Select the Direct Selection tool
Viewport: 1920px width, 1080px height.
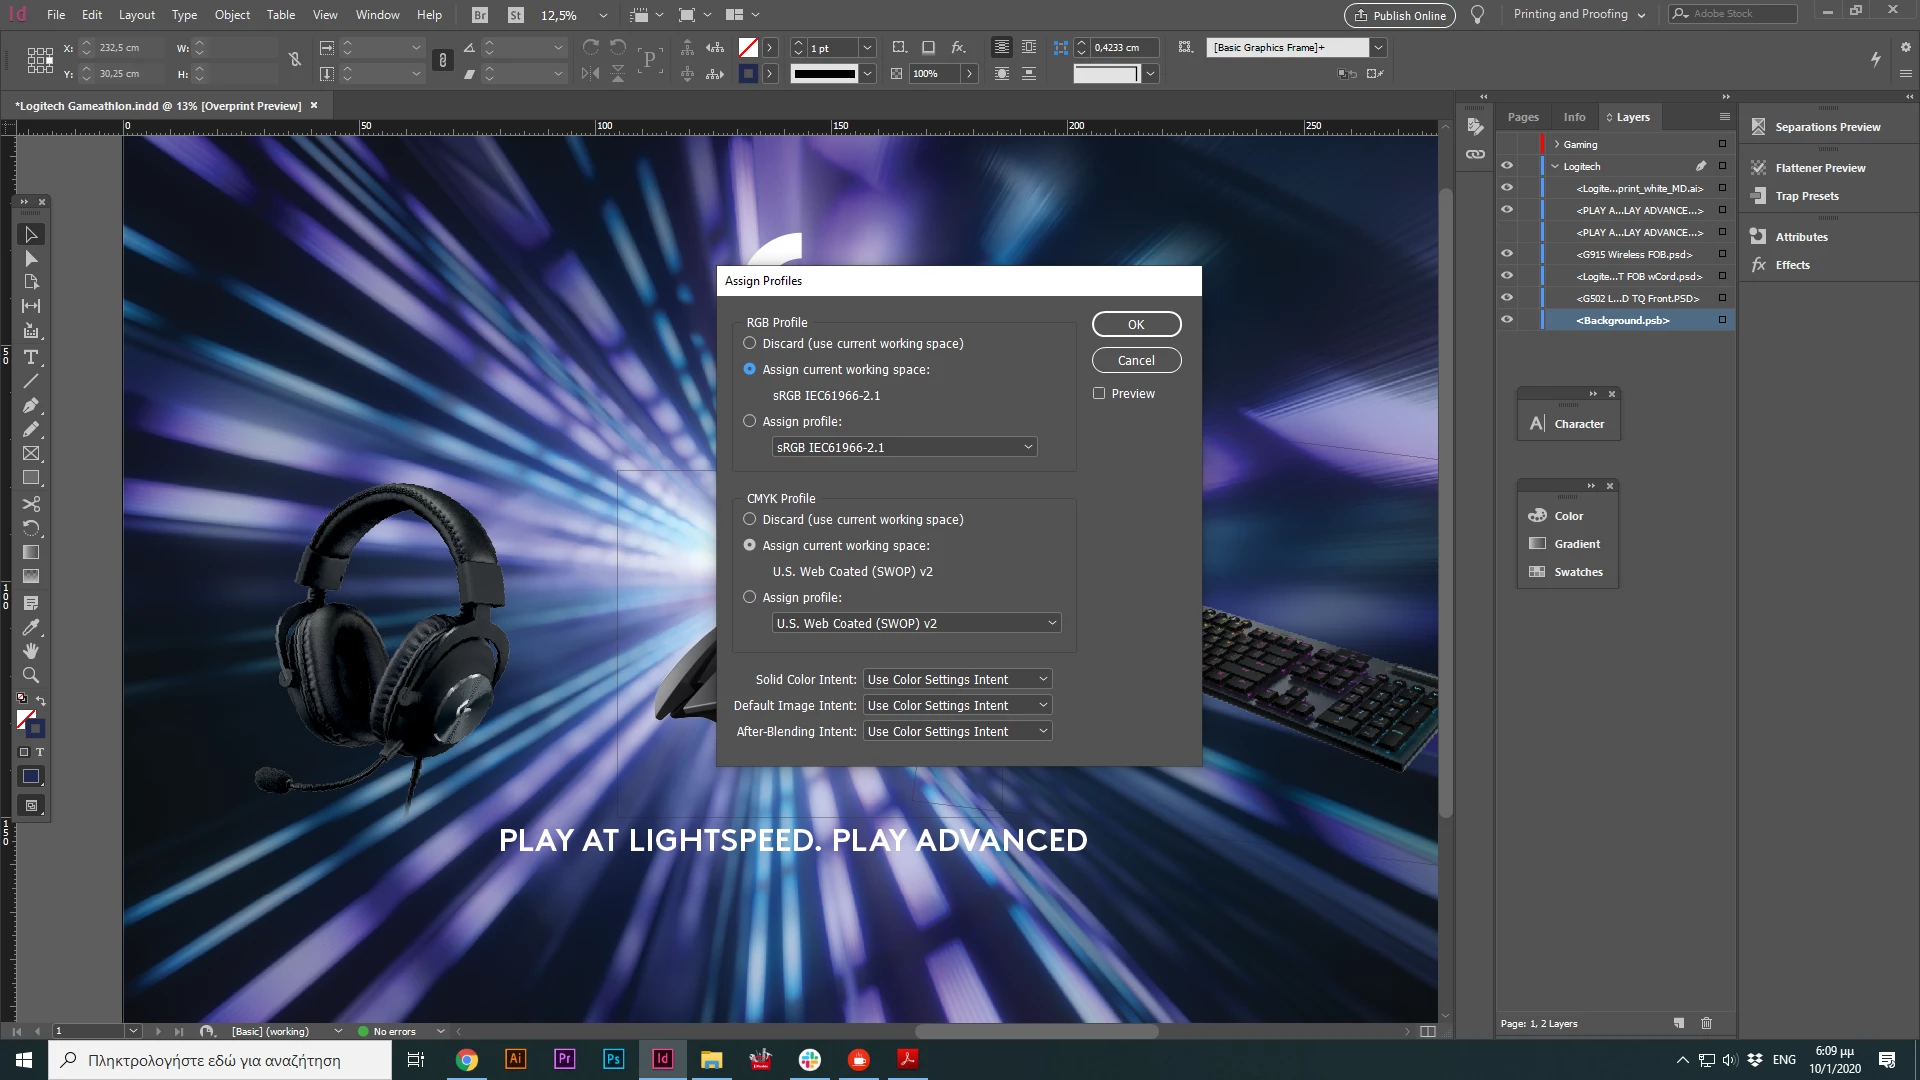[x=31, y=259]
